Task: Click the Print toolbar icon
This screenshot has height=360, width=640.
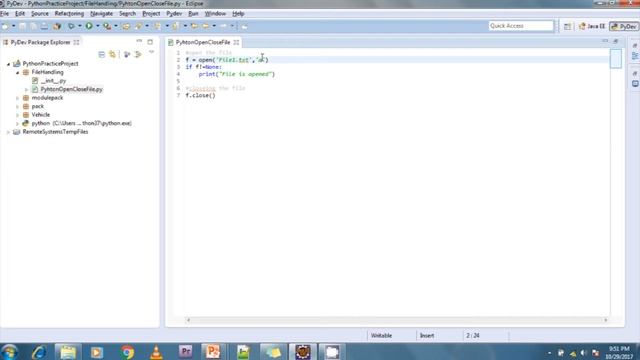Action: (44, 26)
